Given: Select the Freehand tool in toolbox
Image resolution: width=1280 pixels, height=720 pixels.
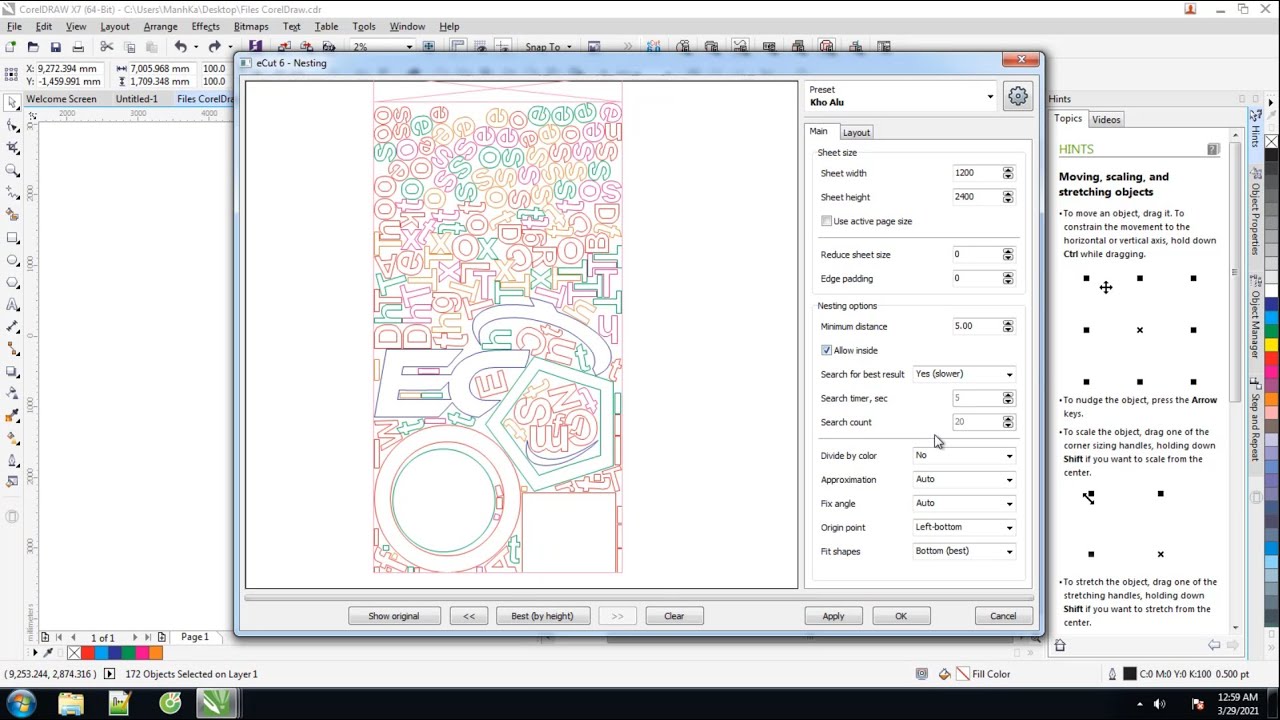Looking at the screenshot, I should (x=12, y=193).
